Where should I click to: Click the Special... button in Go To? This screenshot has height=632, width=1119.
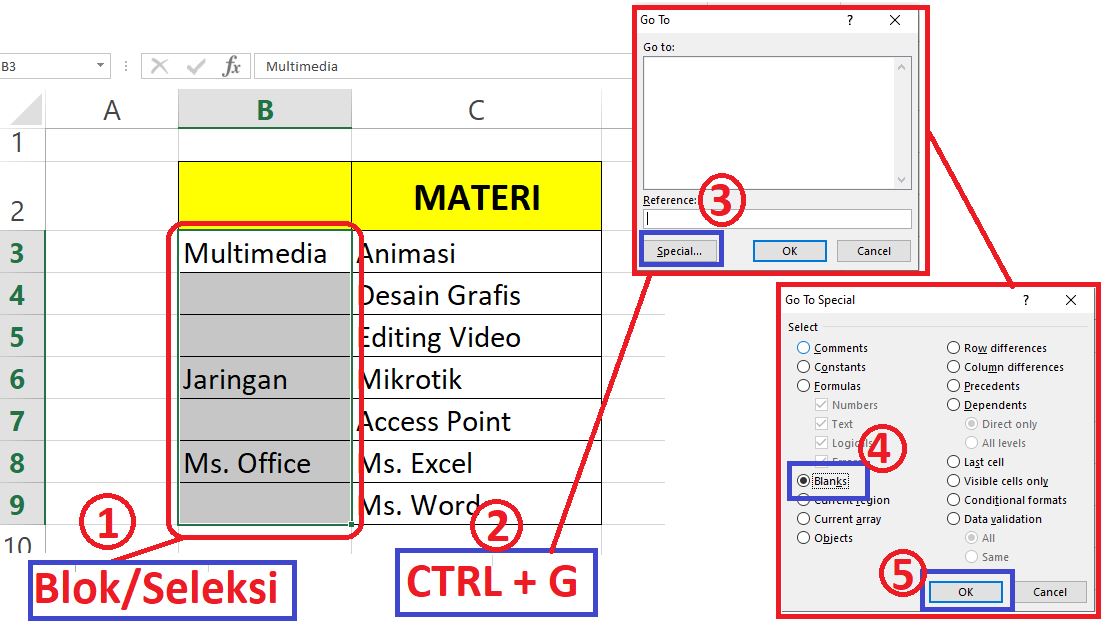(x=679, y=251)
